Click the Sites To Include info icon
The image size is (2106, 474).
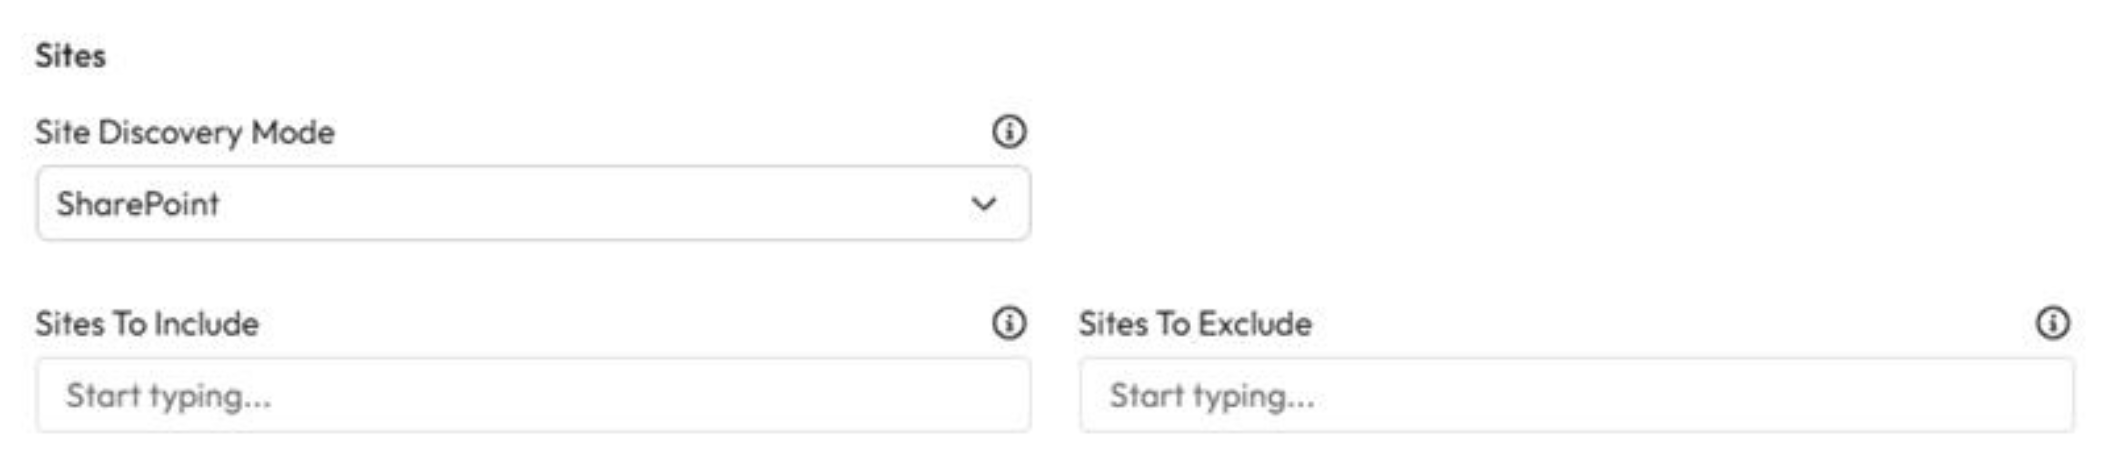[1008, 323]
